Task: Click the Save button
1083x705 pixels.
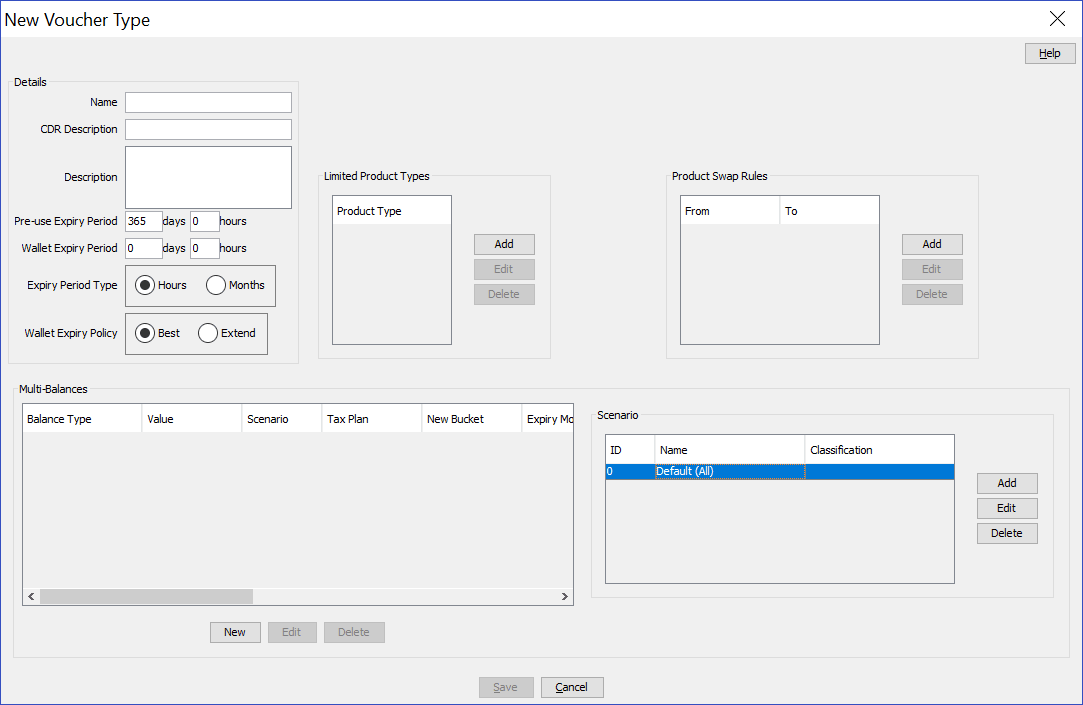Action: [506, 687]
